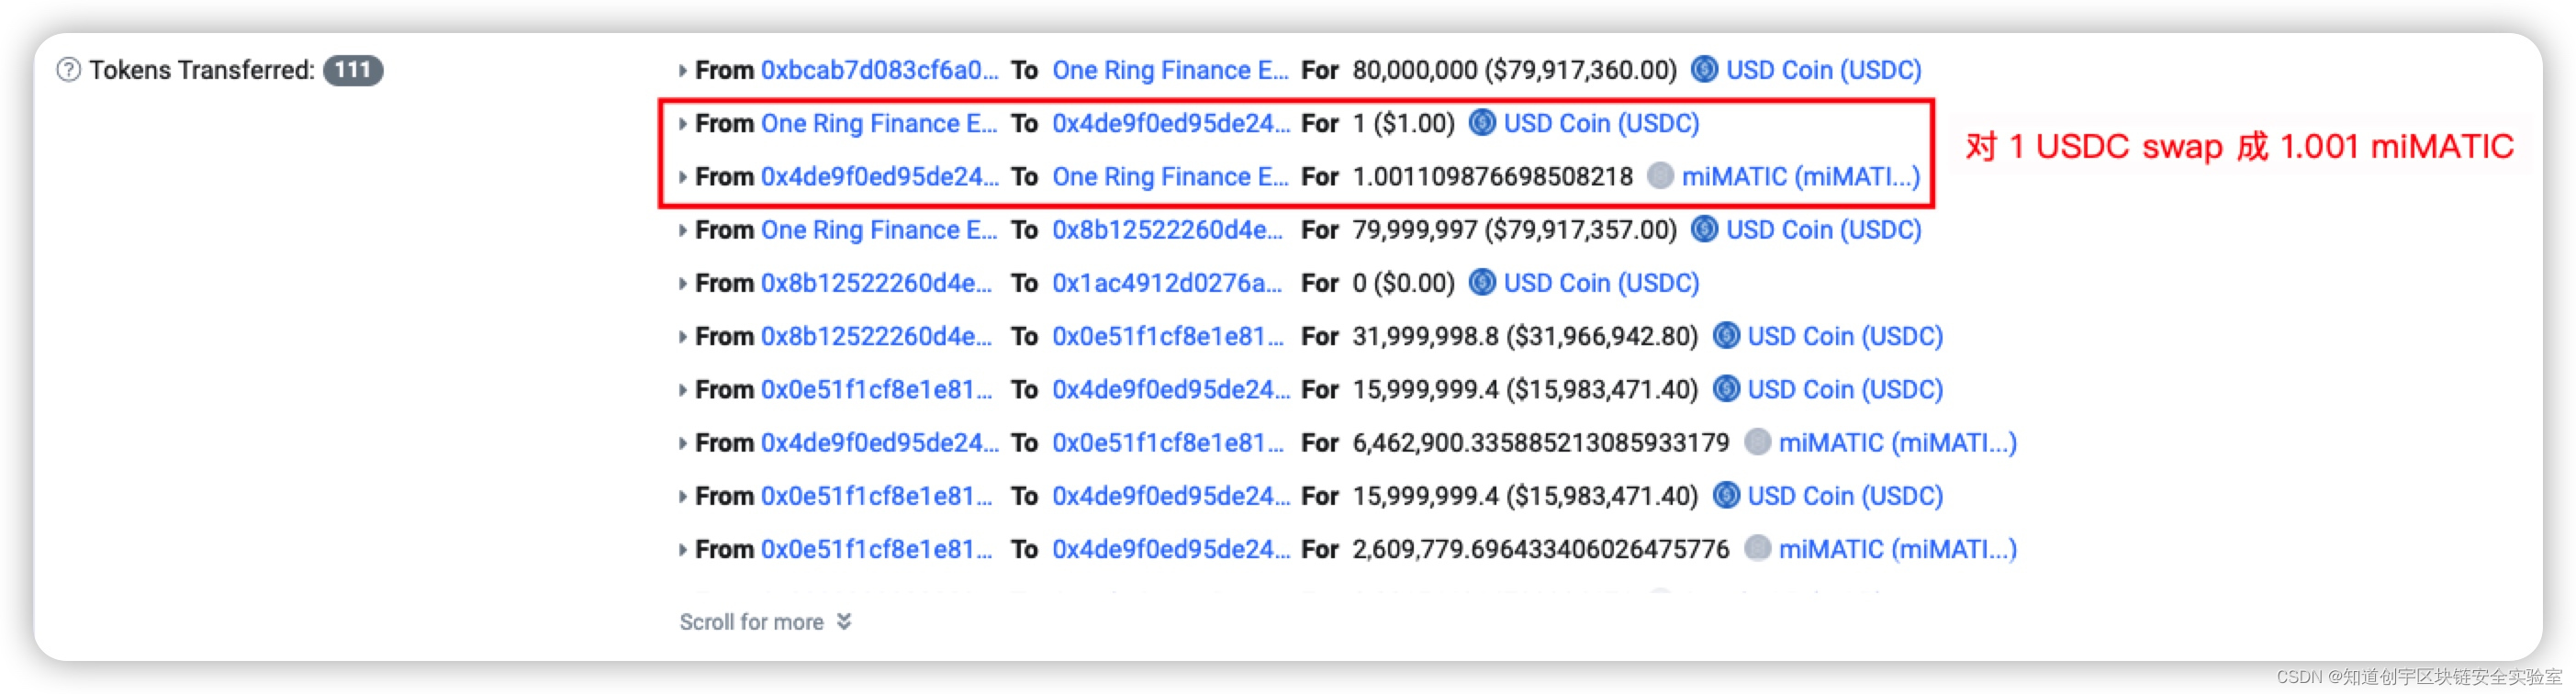Open miMATIC token link in 2,609,779.69 row

(1897, 549)
